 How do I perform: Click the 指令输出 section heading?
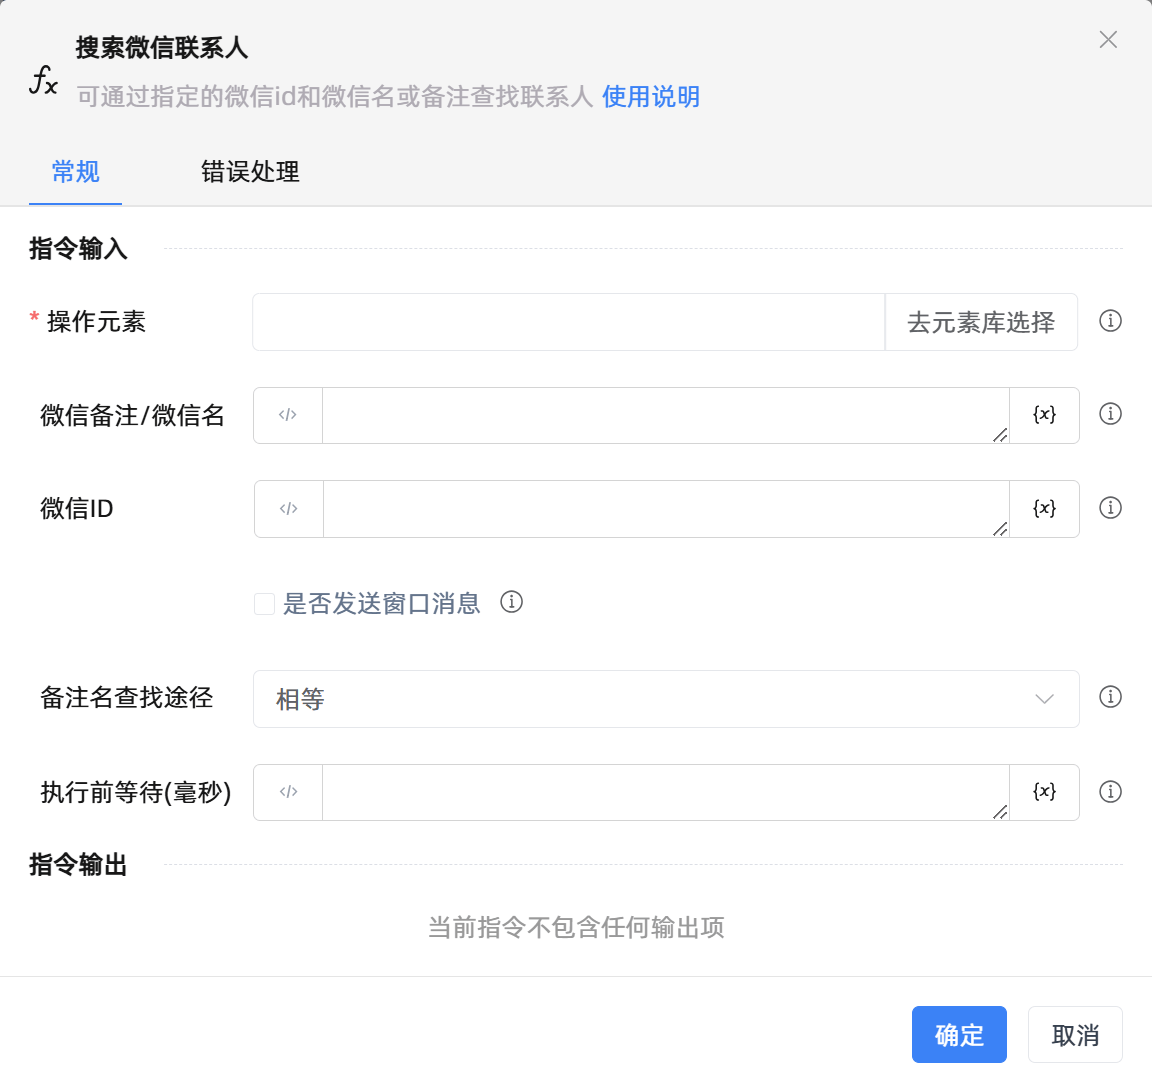(78, 864)
